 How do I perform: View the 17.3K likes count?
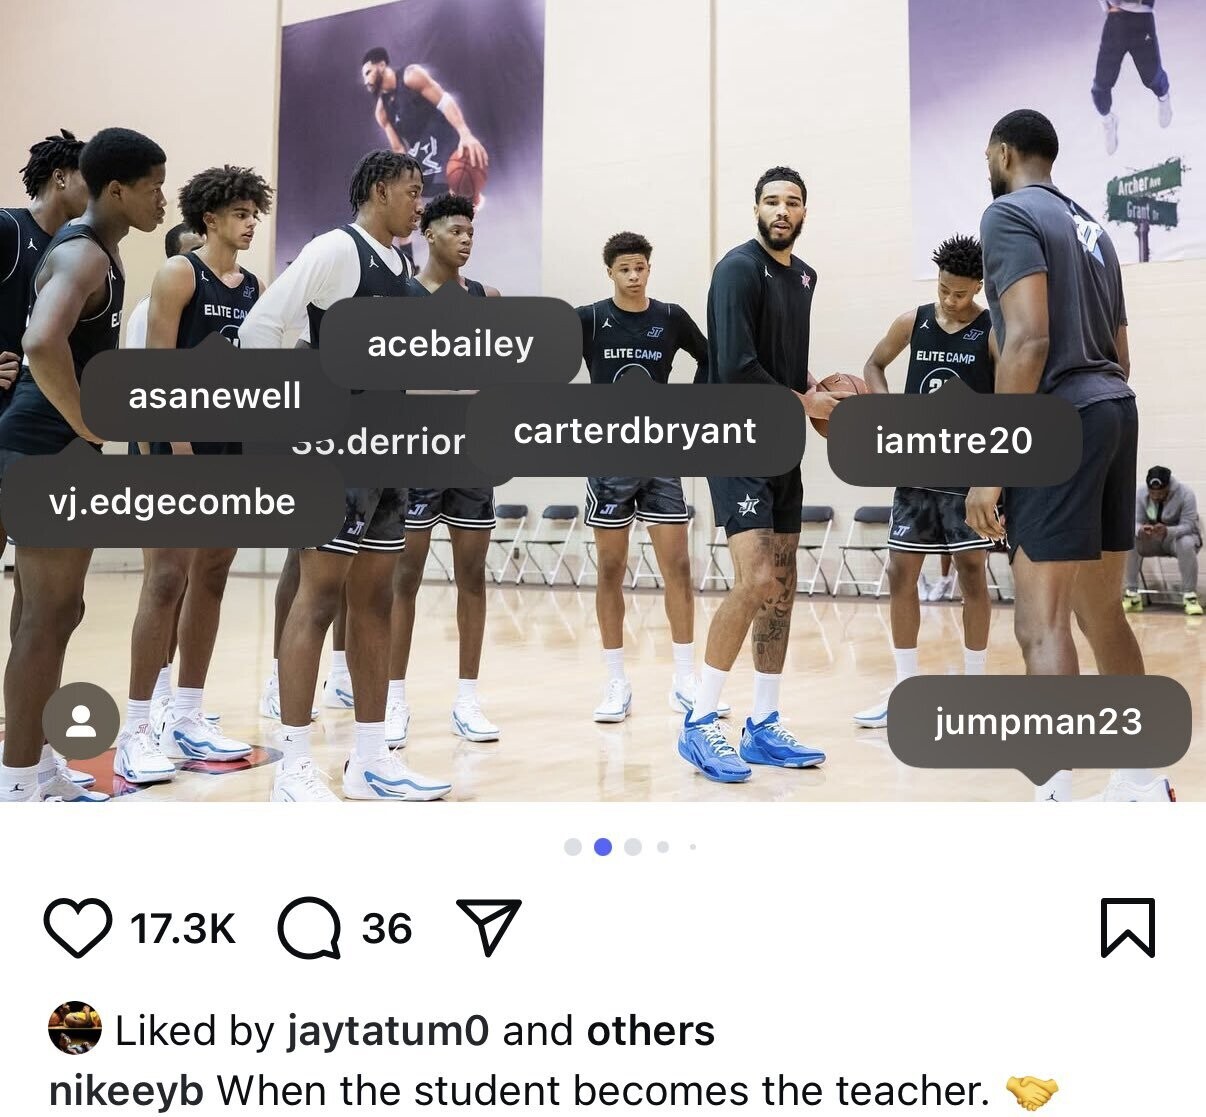tap(183, 929)
